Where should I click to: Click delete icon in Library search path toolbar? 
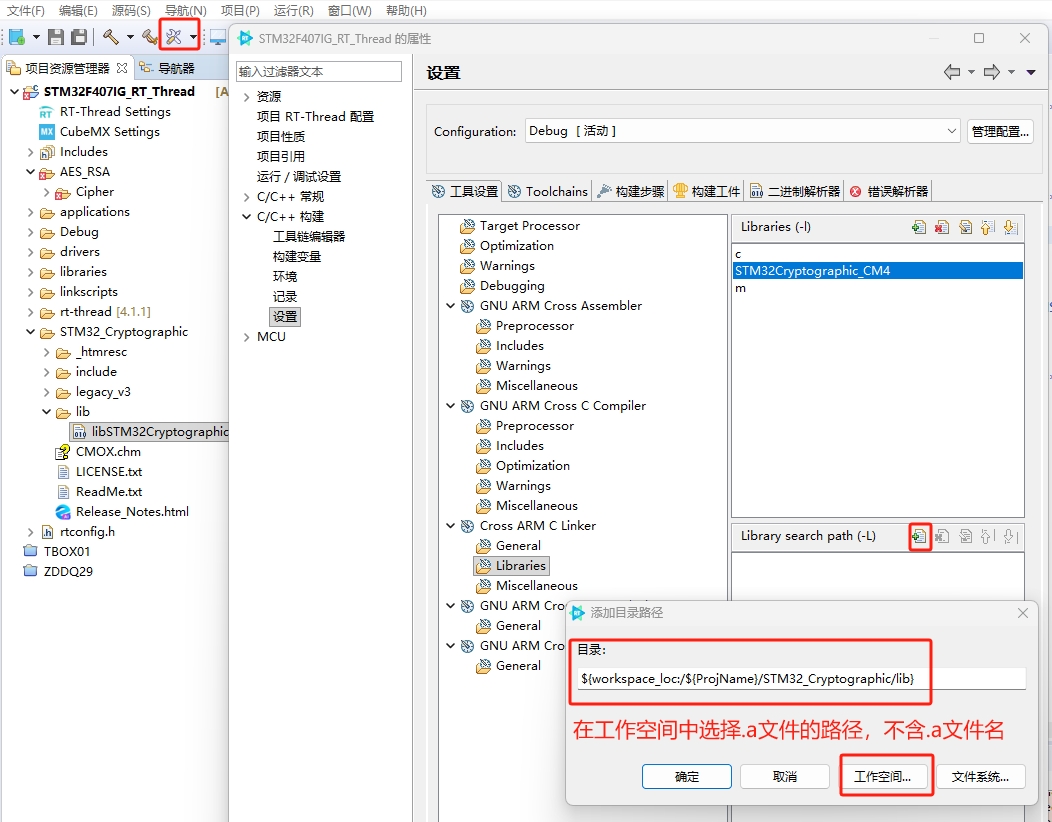click(942, 536)
